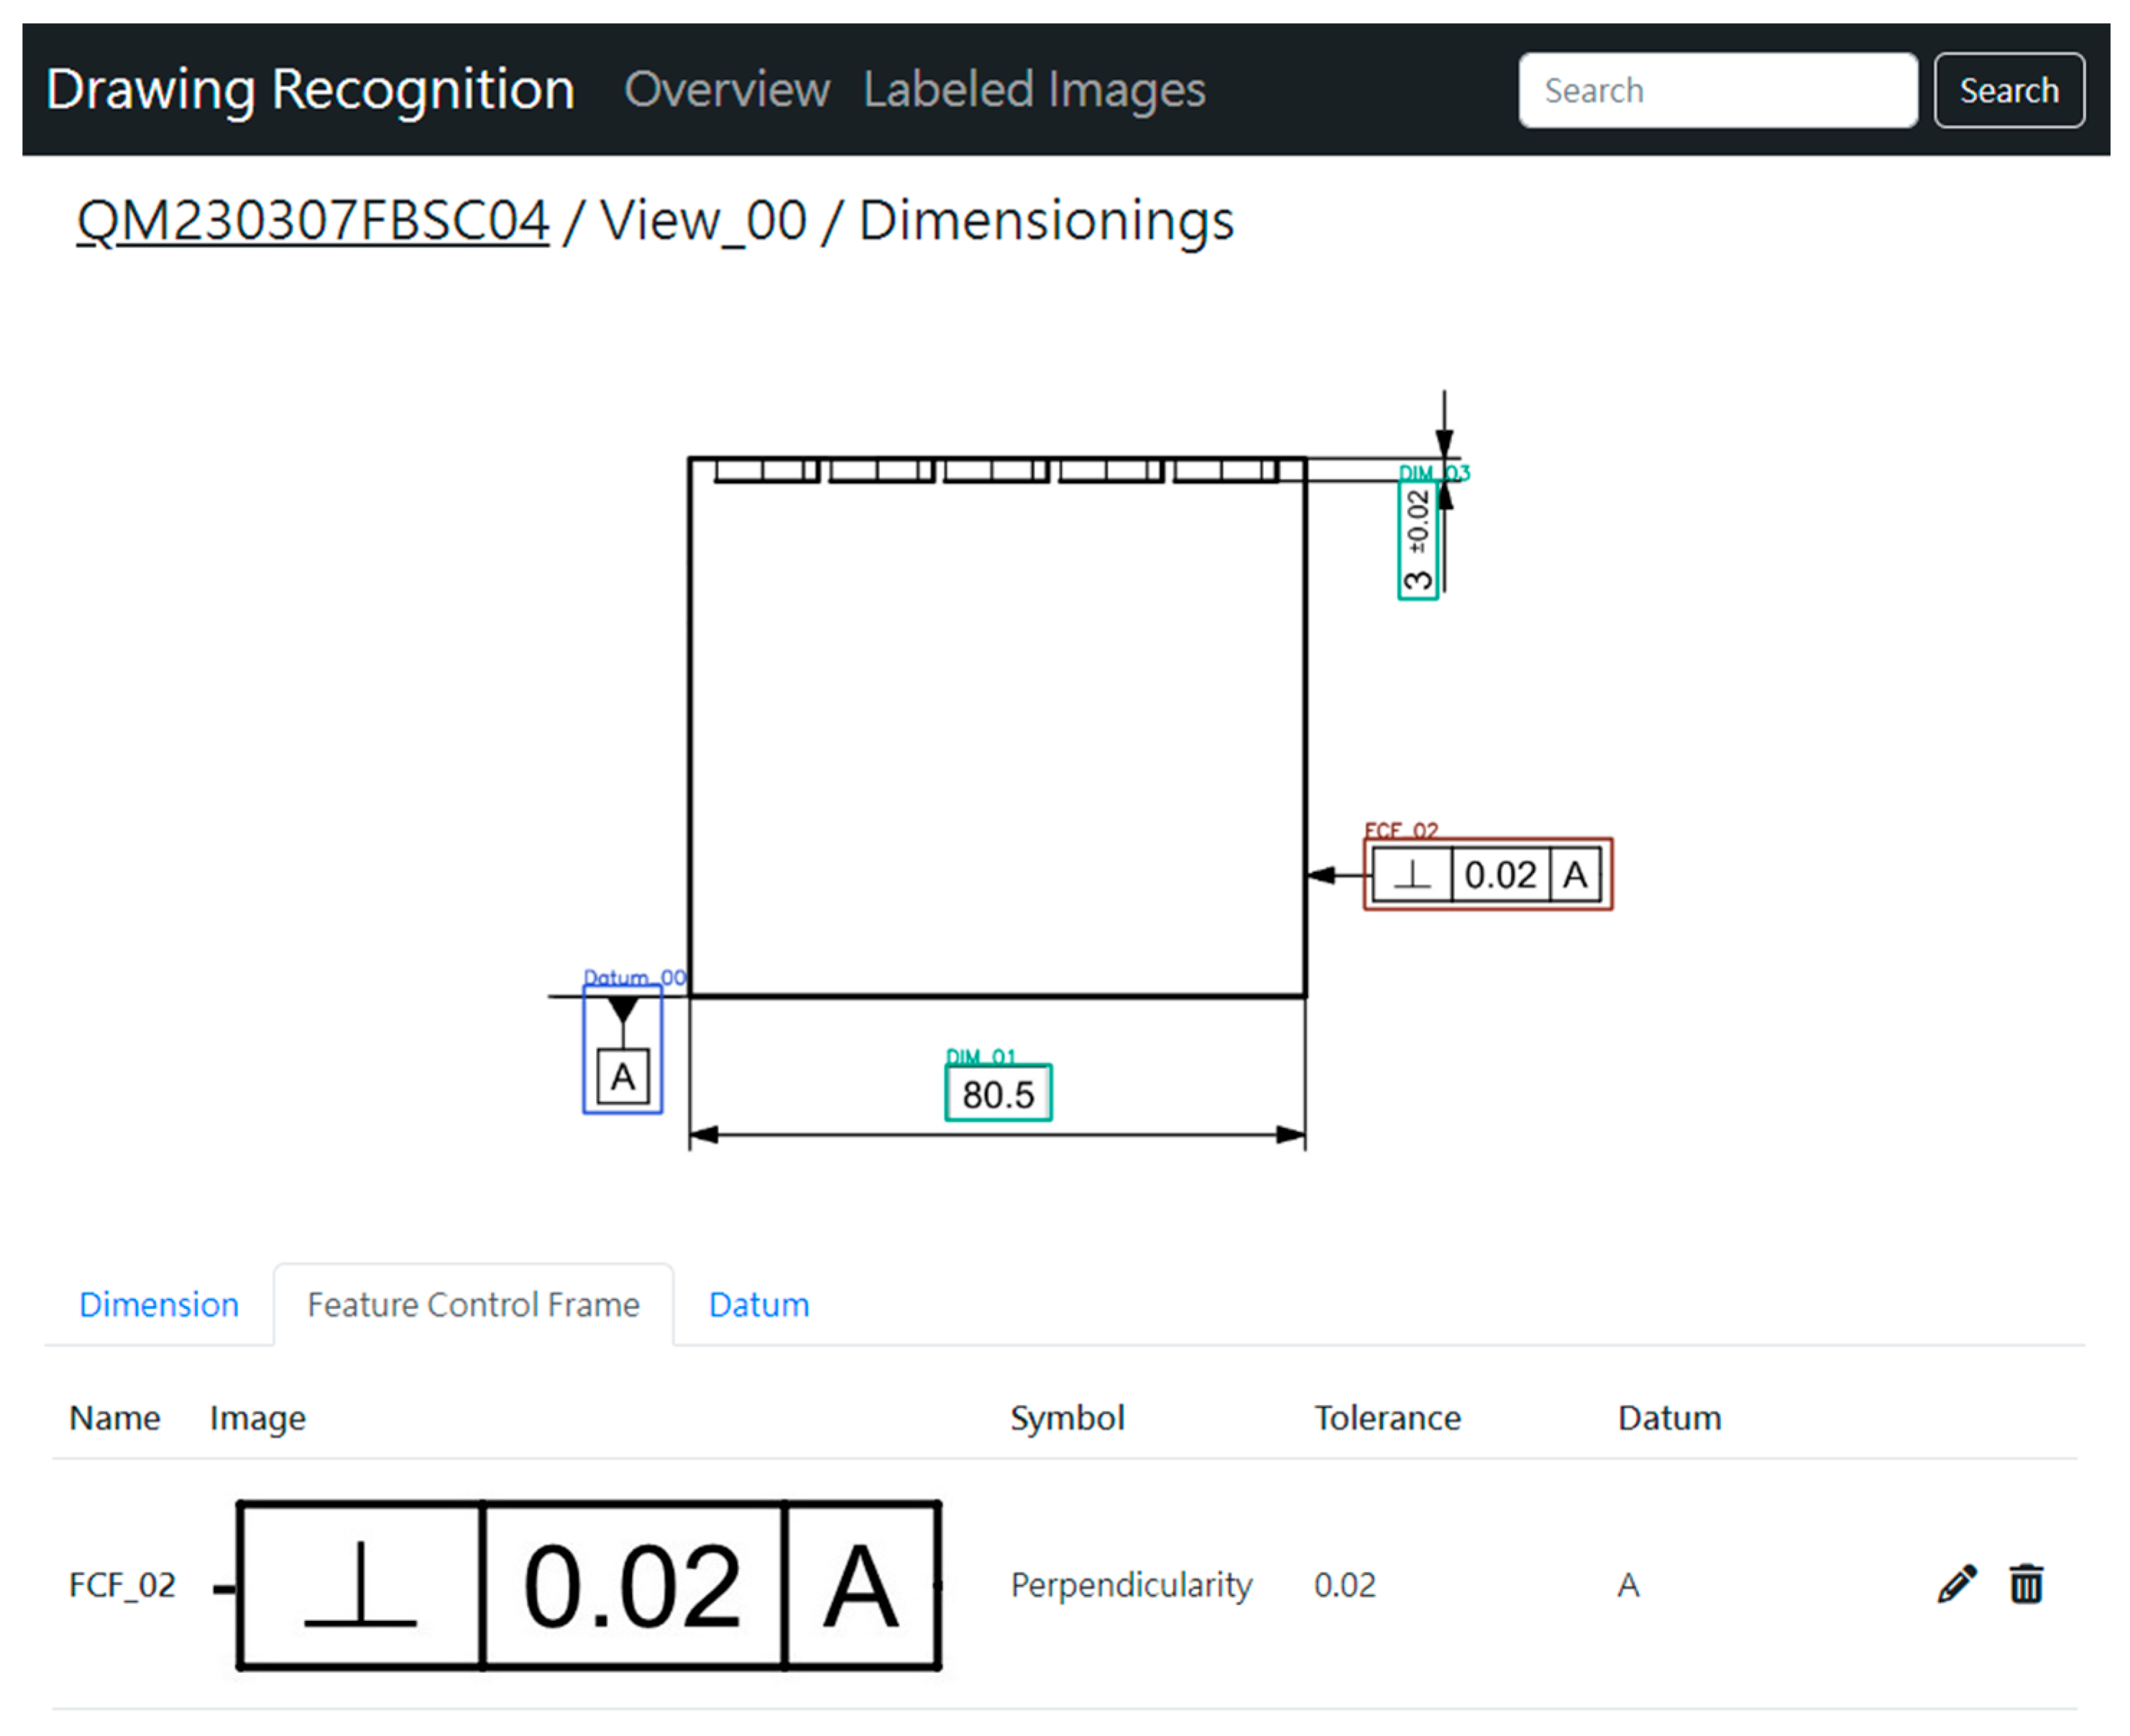Click the FCF_02 image thumbnail in table
The width and height of the screenshot is (2130, 1736).
click(588, 1584)
